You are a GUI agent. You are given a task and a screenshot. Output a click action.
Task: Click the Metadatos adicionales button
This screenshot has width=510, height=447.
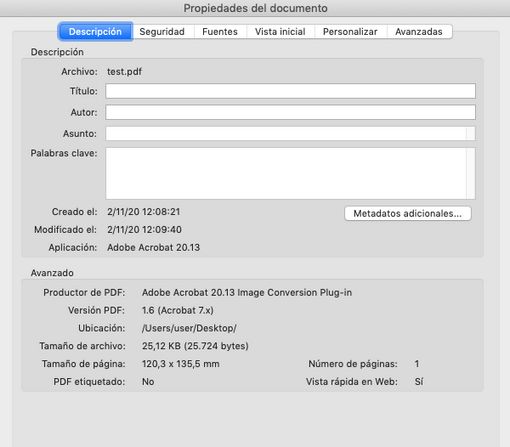click(x=408, y=213)
